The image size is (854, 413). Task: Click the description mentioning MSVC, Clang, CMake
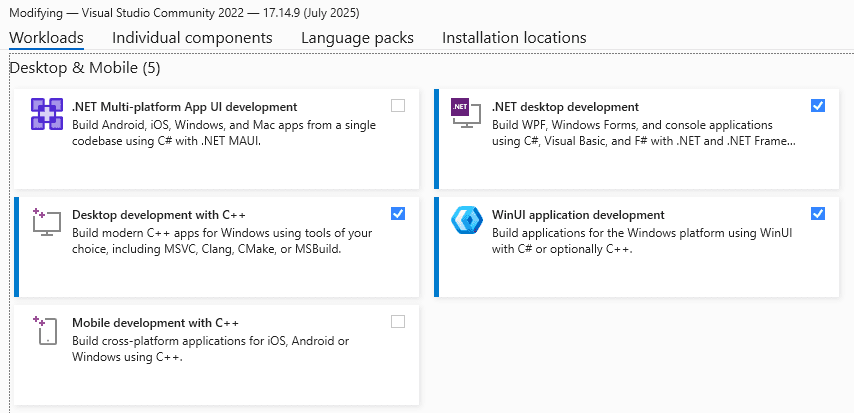[x=222, y=241]
